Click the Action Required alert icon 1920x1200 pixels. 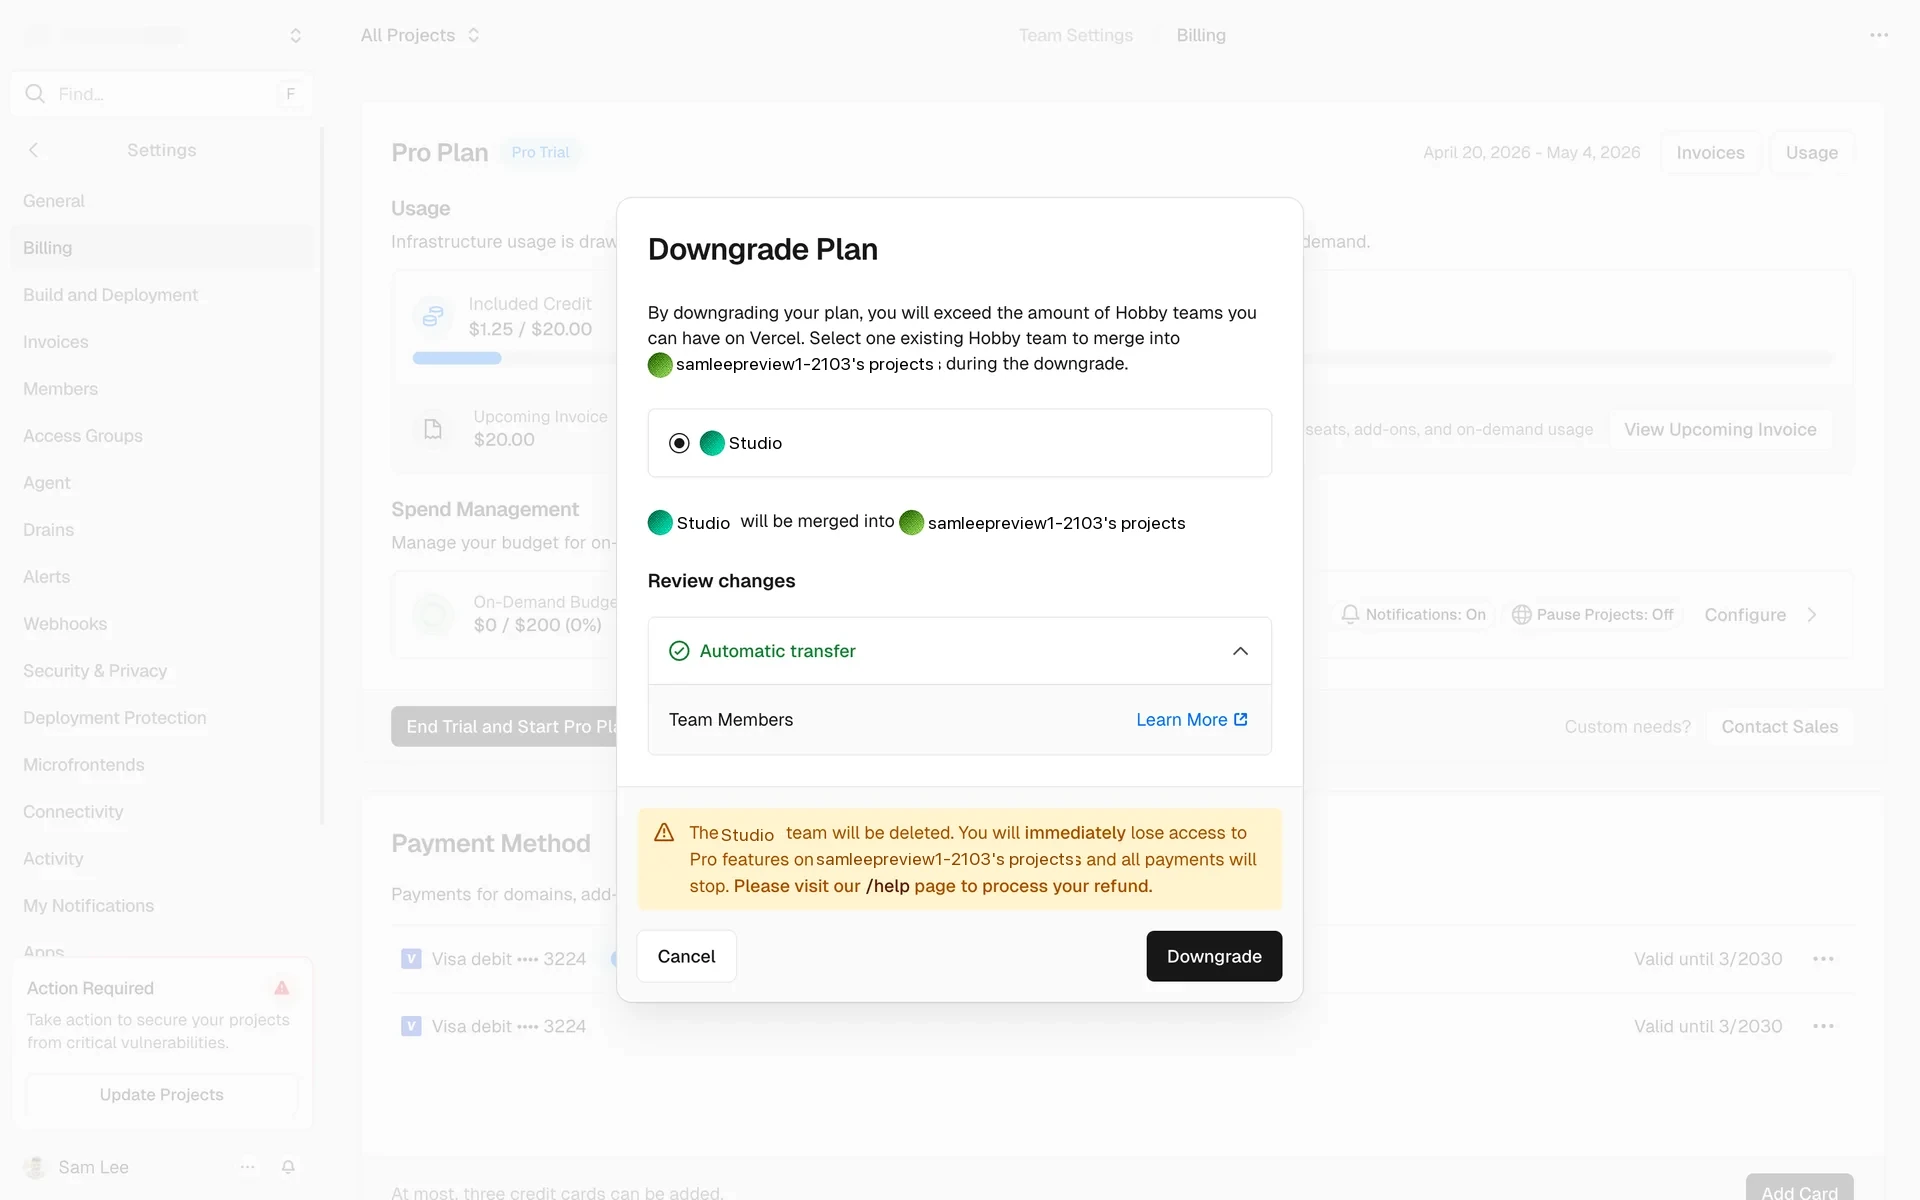pyautogui.click(x=282, y=988)
